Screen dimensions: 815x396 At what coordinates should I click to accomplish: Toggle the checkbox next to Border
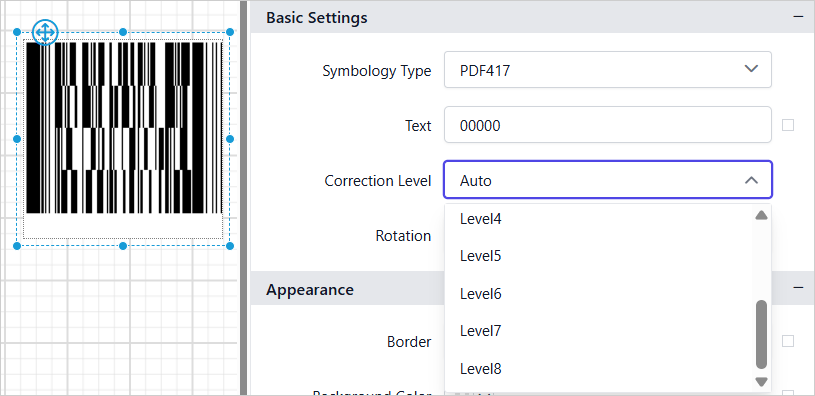pos(788,341)
